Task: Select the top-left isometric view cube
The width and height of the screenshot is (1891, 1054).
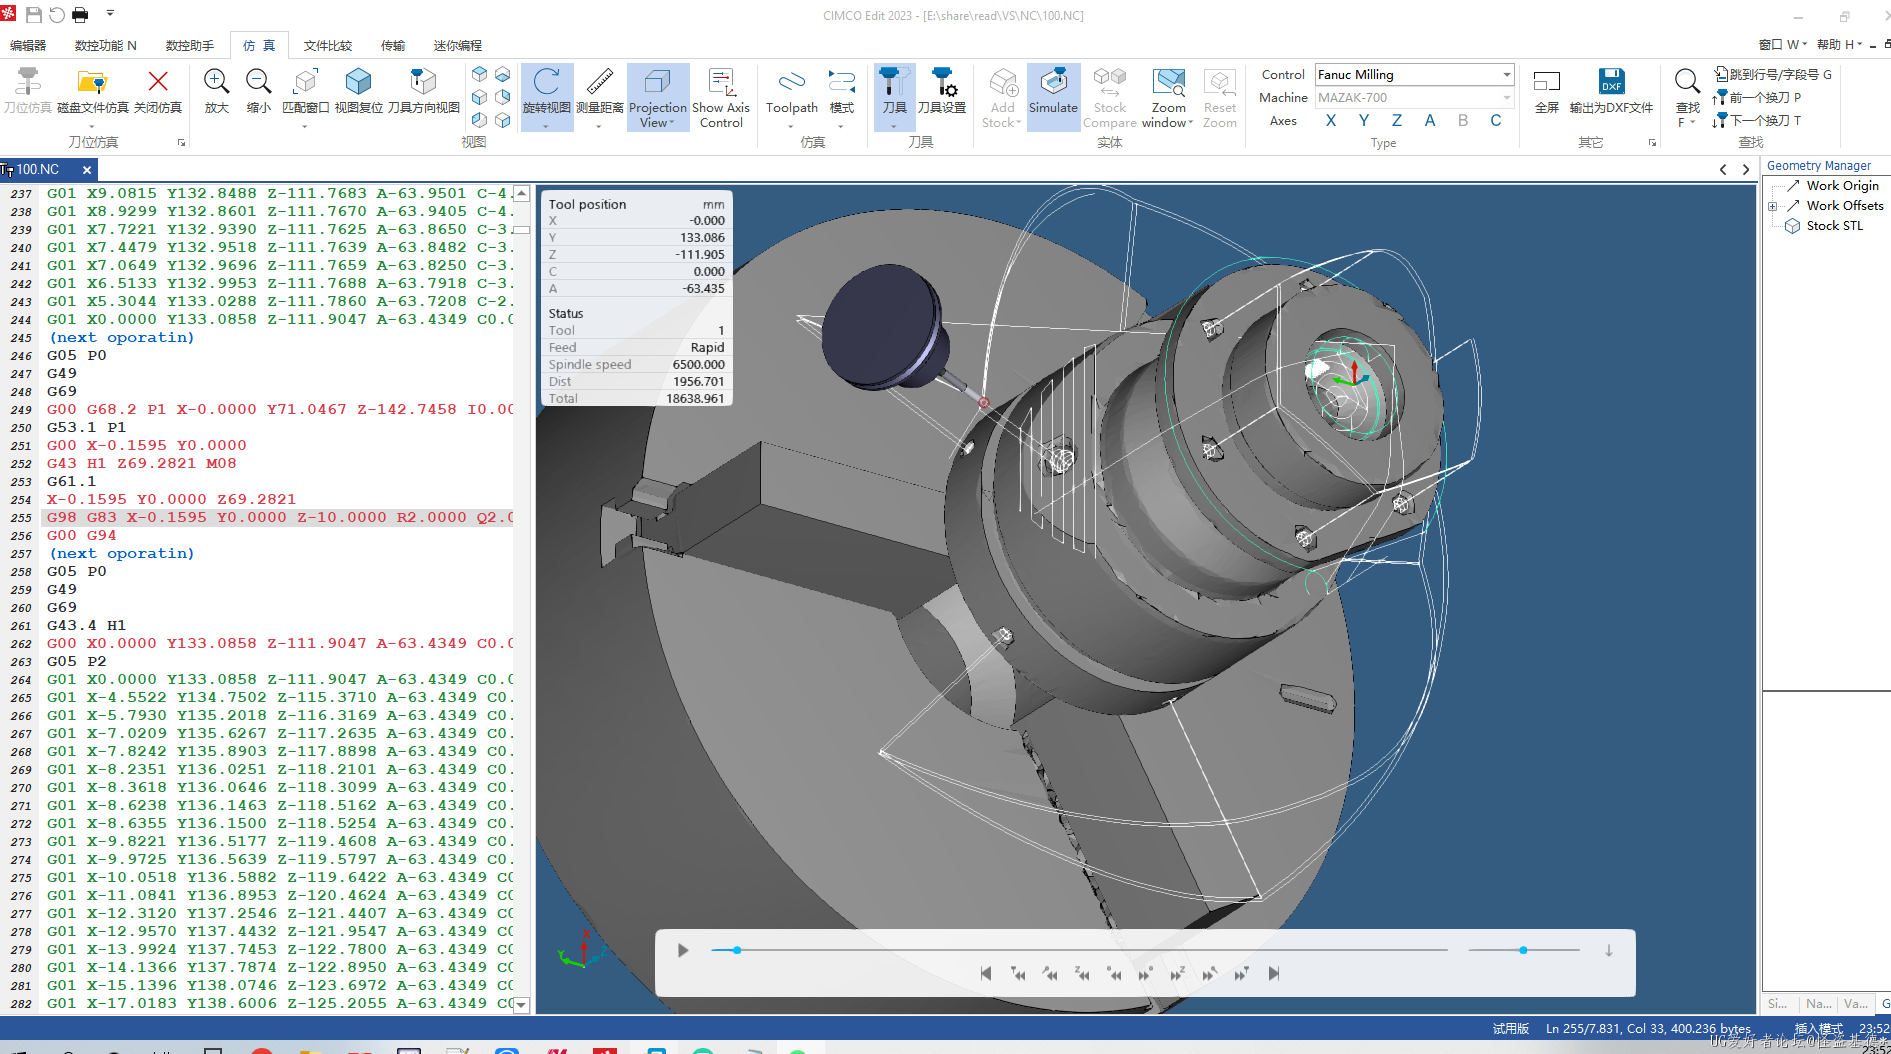Action: tap(480, 74)
